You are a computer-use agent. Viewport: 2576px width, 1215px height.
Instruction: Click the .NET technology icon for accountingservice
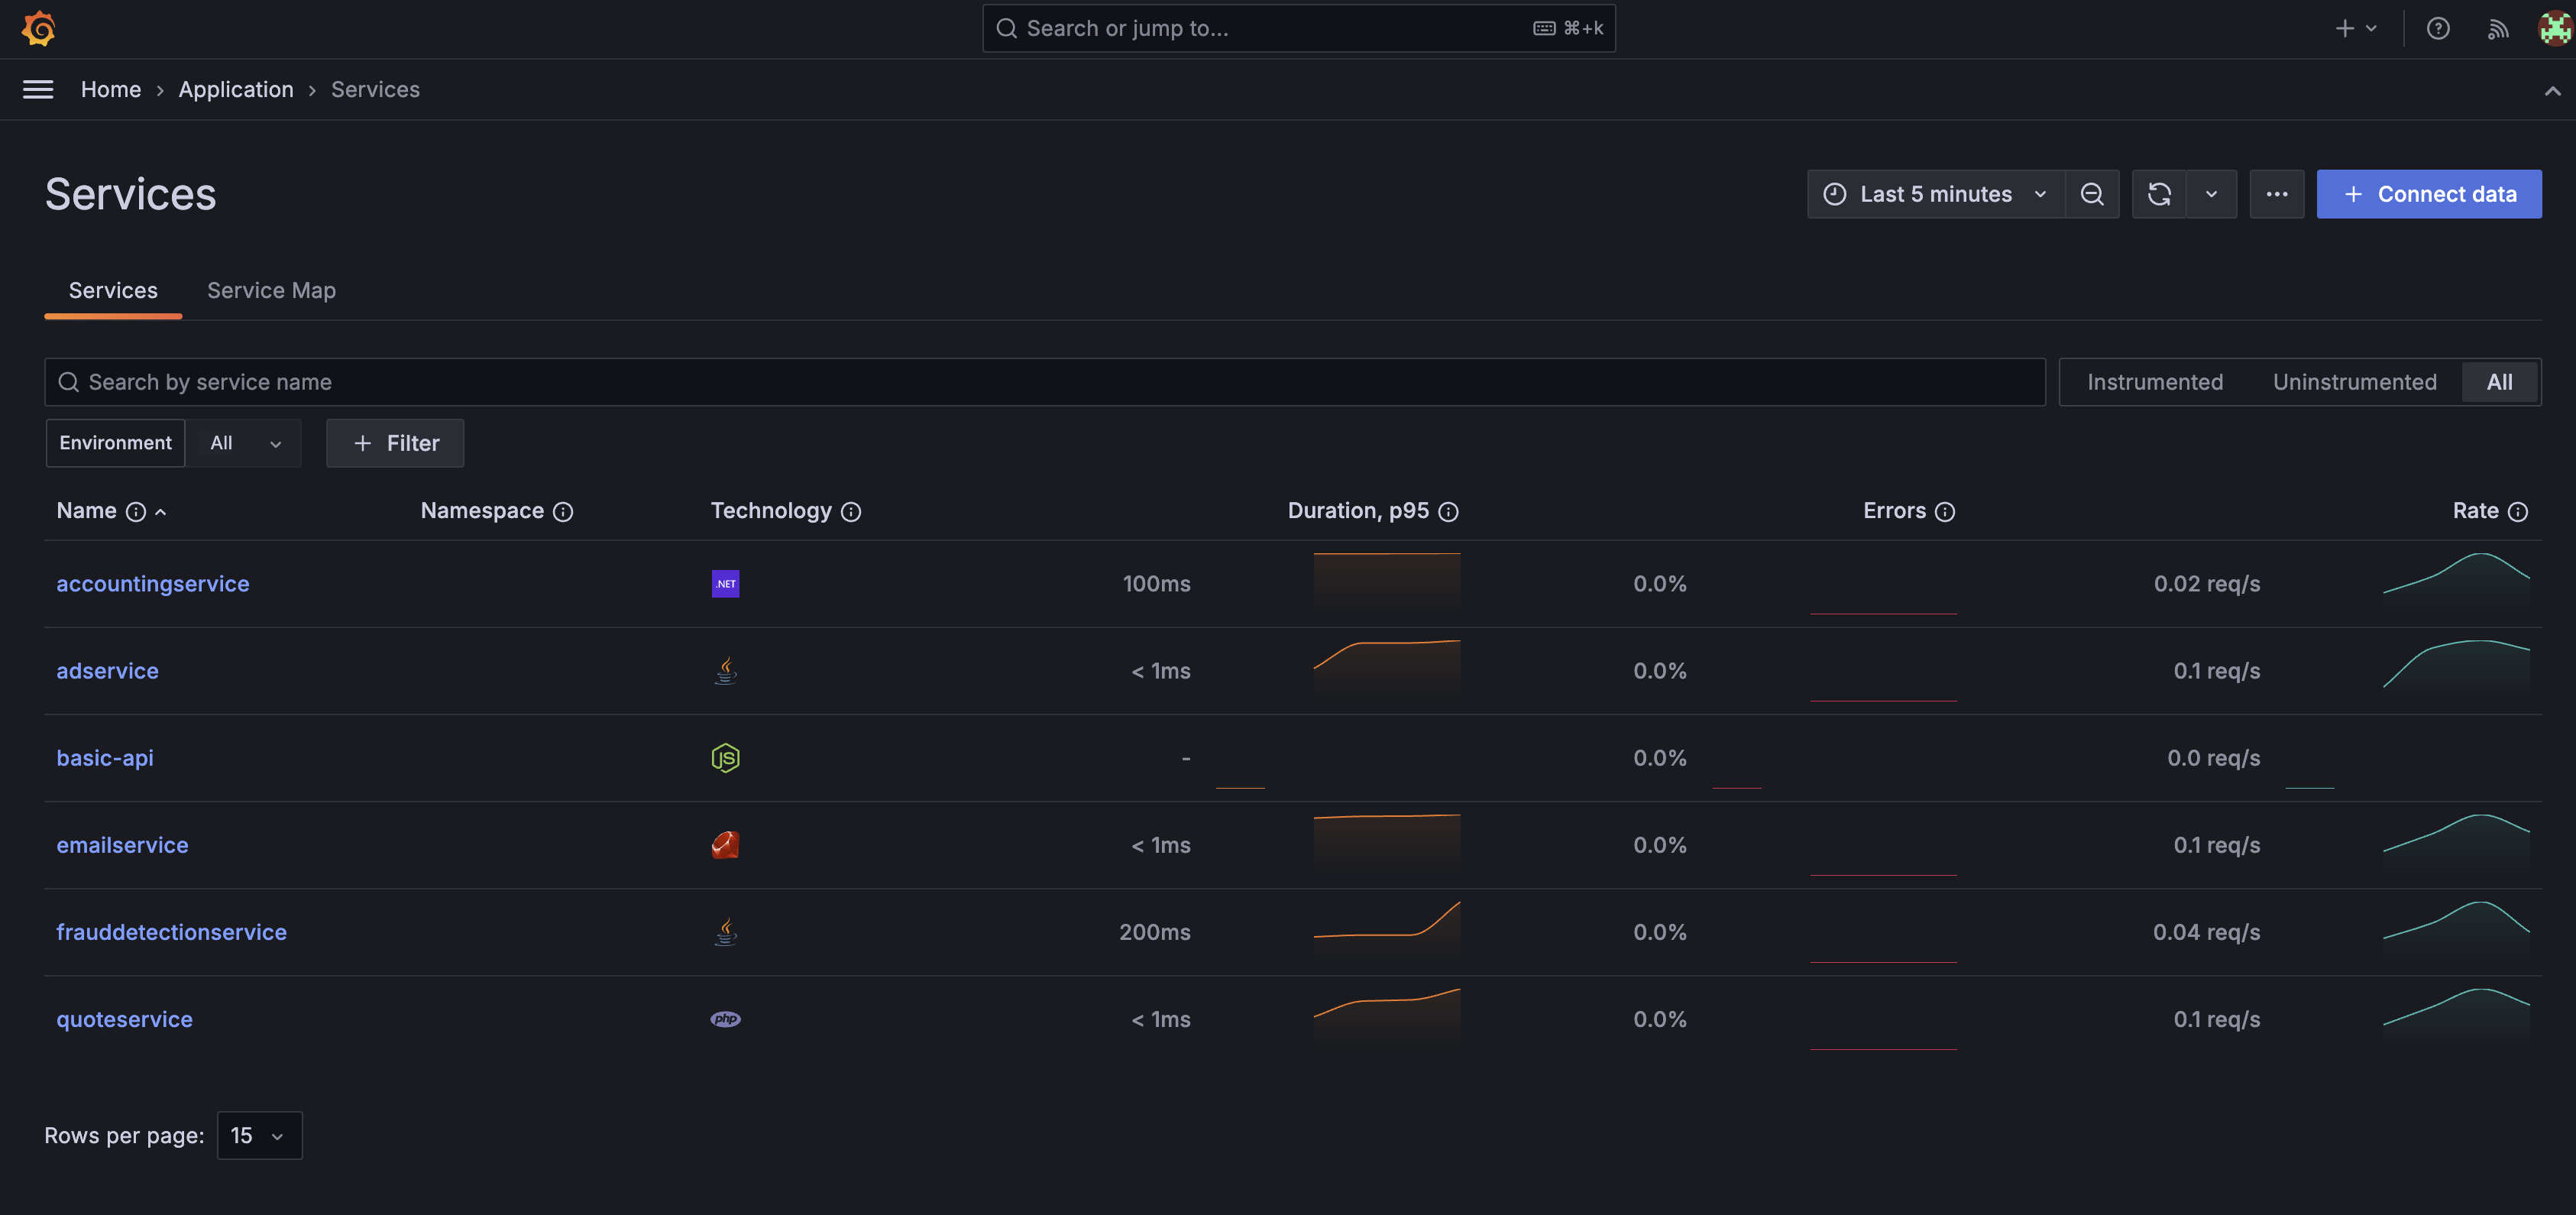click(x=724, y=584)
